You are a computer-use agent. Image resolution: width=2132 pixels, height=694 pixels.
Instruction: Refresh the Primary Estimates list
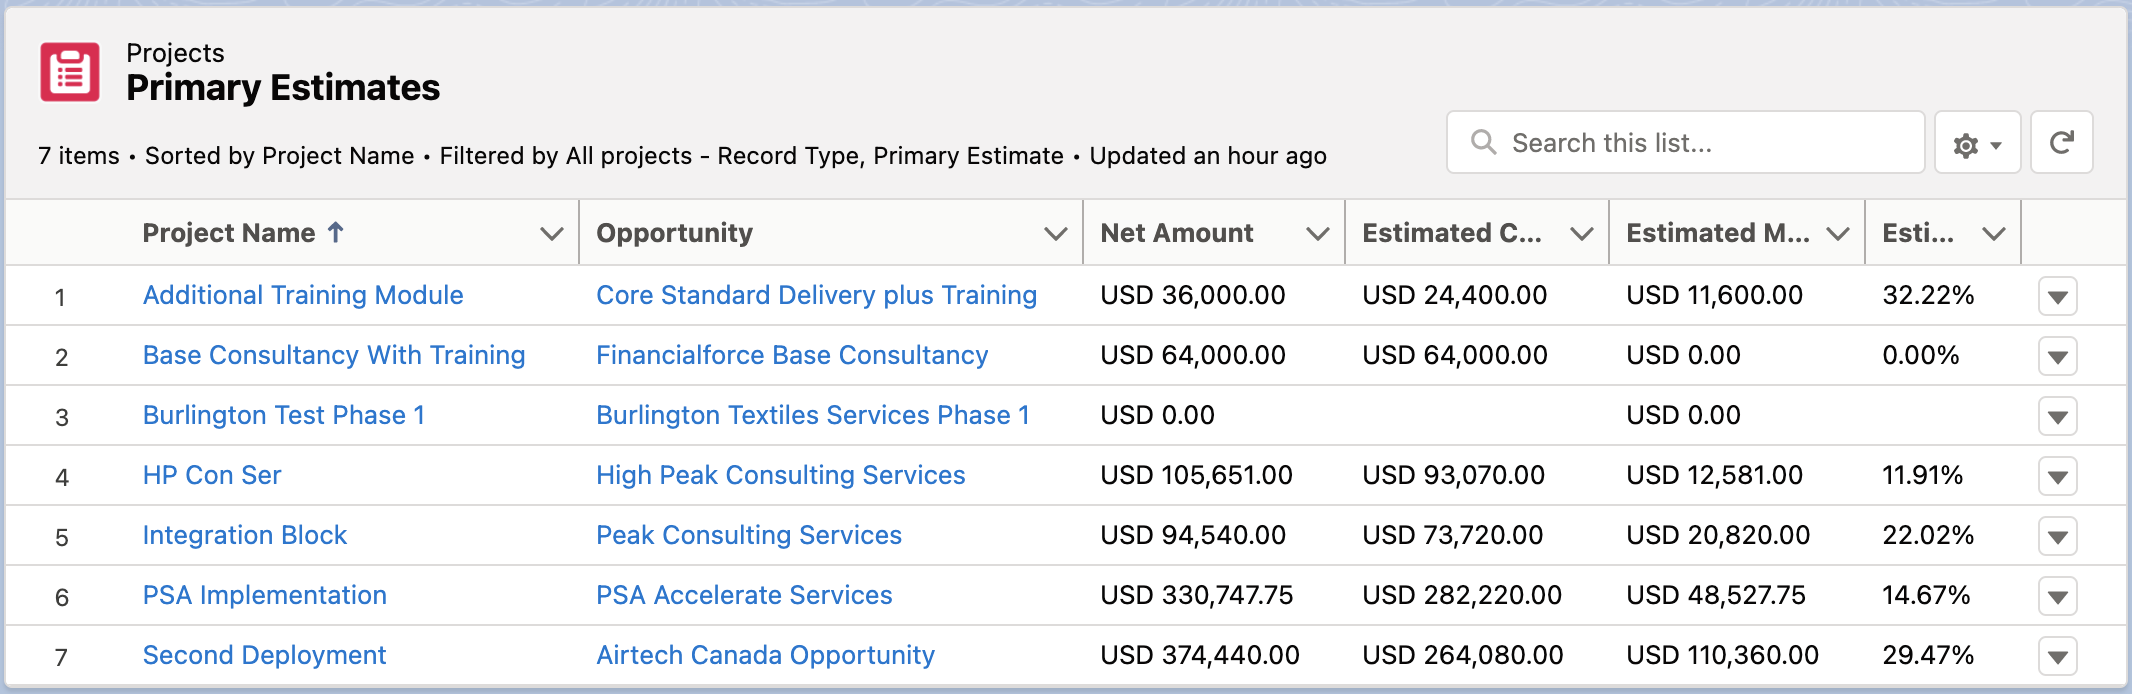coord(2061,143)
